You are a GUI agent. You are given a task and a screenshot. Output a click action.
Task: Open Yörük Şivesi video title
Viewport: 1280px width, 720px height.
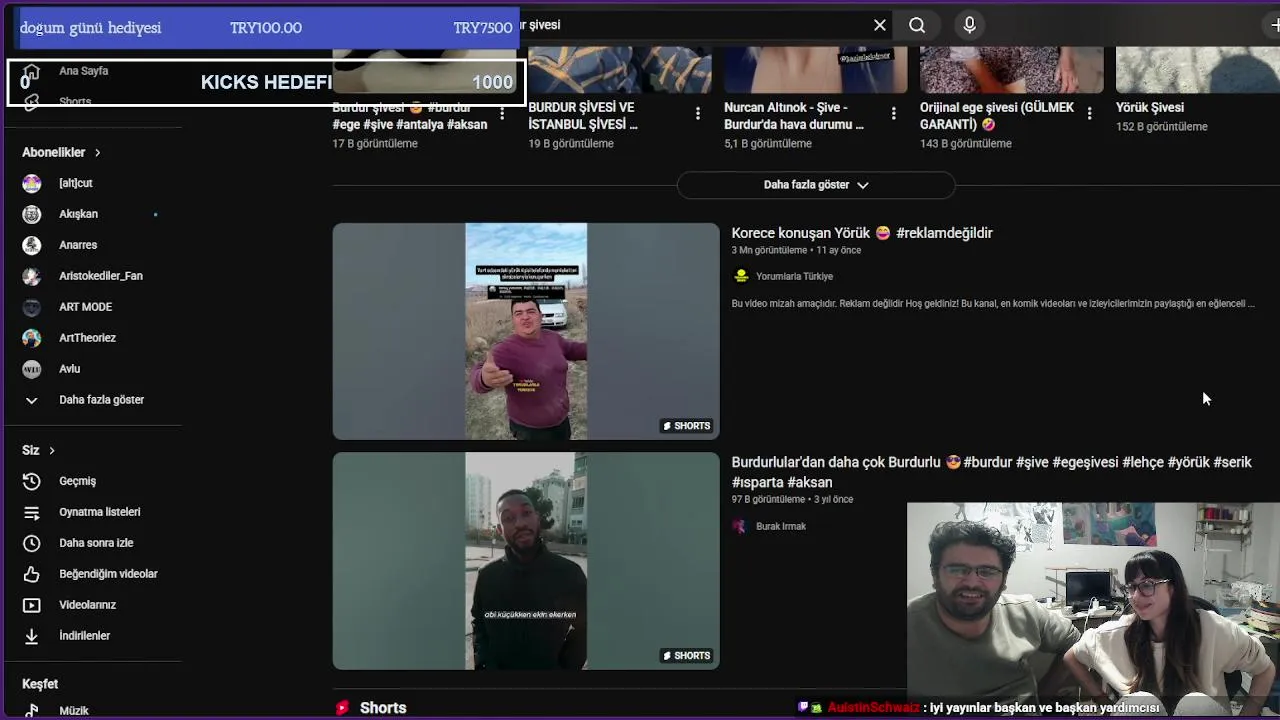[1150, 107]
